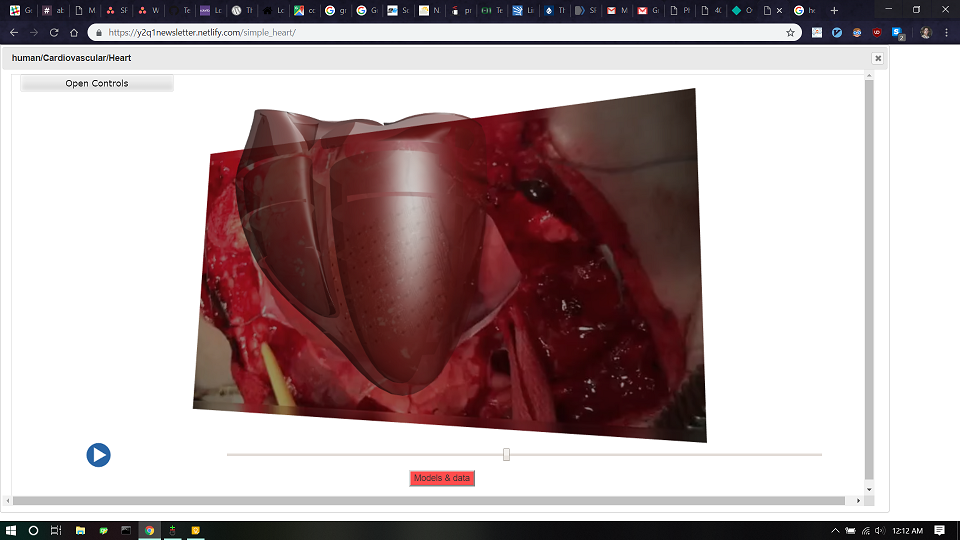Click the horizontal scrollbar left arrow
960x540 pixels.
[x=8, y=500]
